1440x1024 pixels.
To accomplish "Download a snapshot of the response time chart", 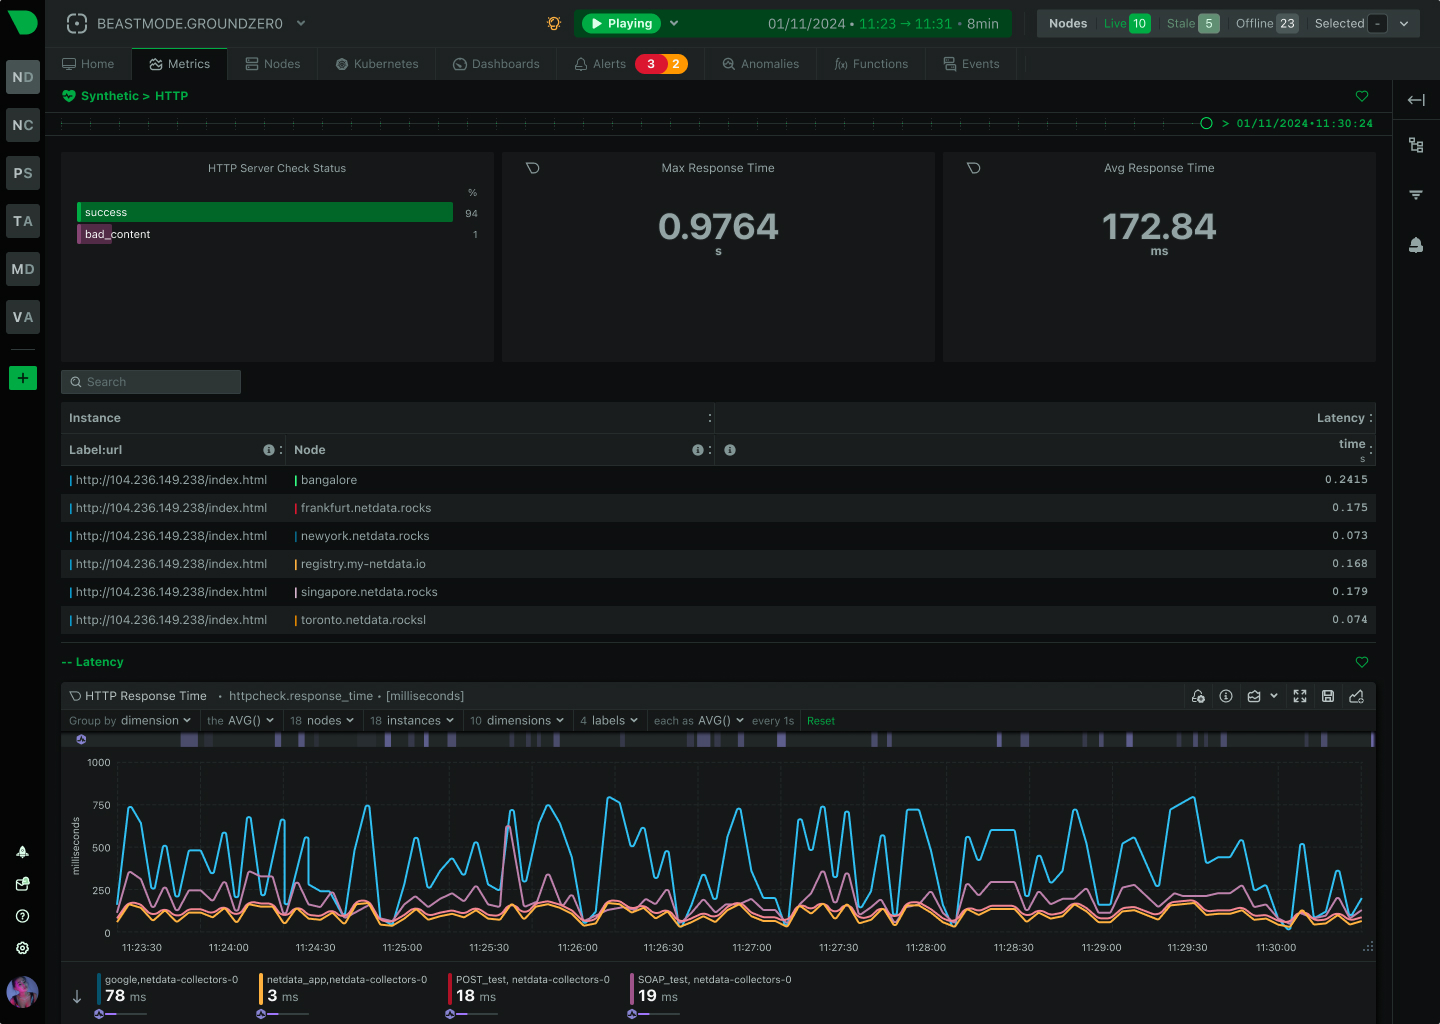I will tap(1328, 696).
